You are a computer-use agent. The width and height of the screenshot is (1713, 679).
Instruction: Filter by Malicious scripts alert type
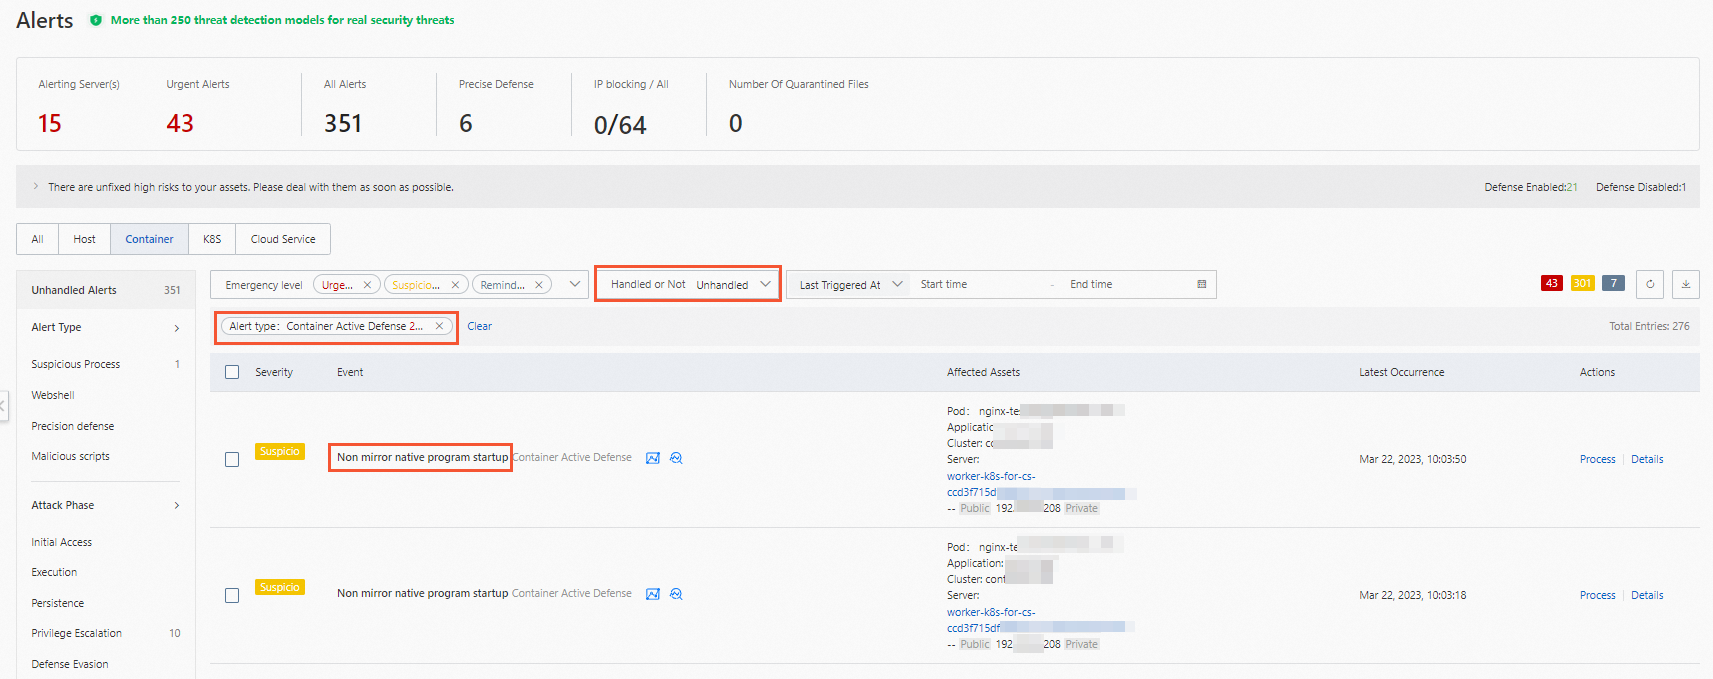71,456
